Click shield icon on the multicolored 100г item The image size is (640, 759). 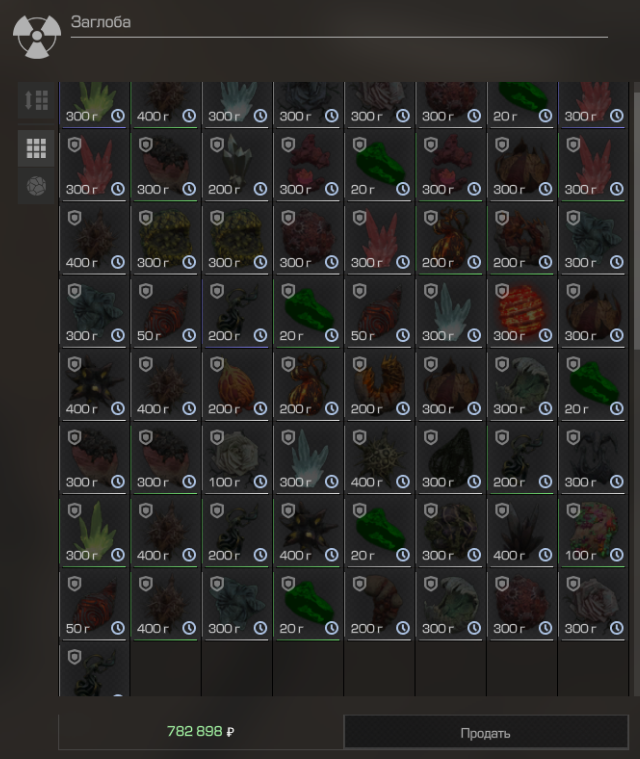[573, 511]
